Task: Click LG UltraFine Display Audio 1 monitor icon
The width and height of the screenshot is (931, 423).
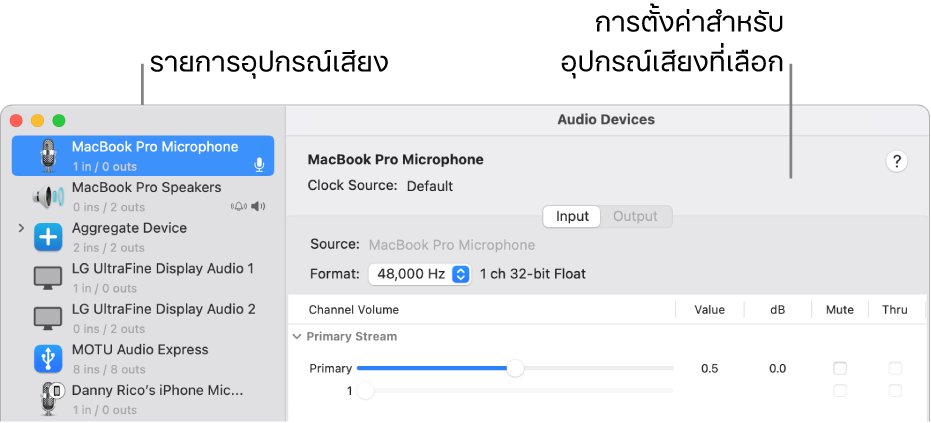Action: coord(47,277)
